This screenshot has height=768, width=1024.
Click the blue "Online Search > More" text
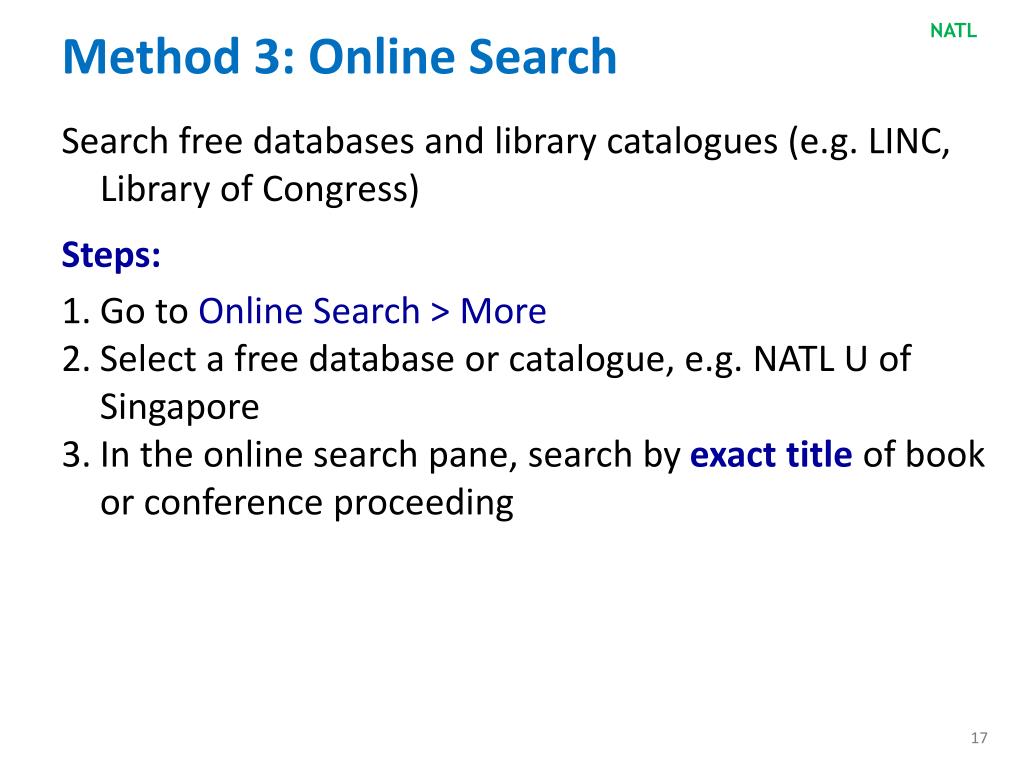point(372,312)
